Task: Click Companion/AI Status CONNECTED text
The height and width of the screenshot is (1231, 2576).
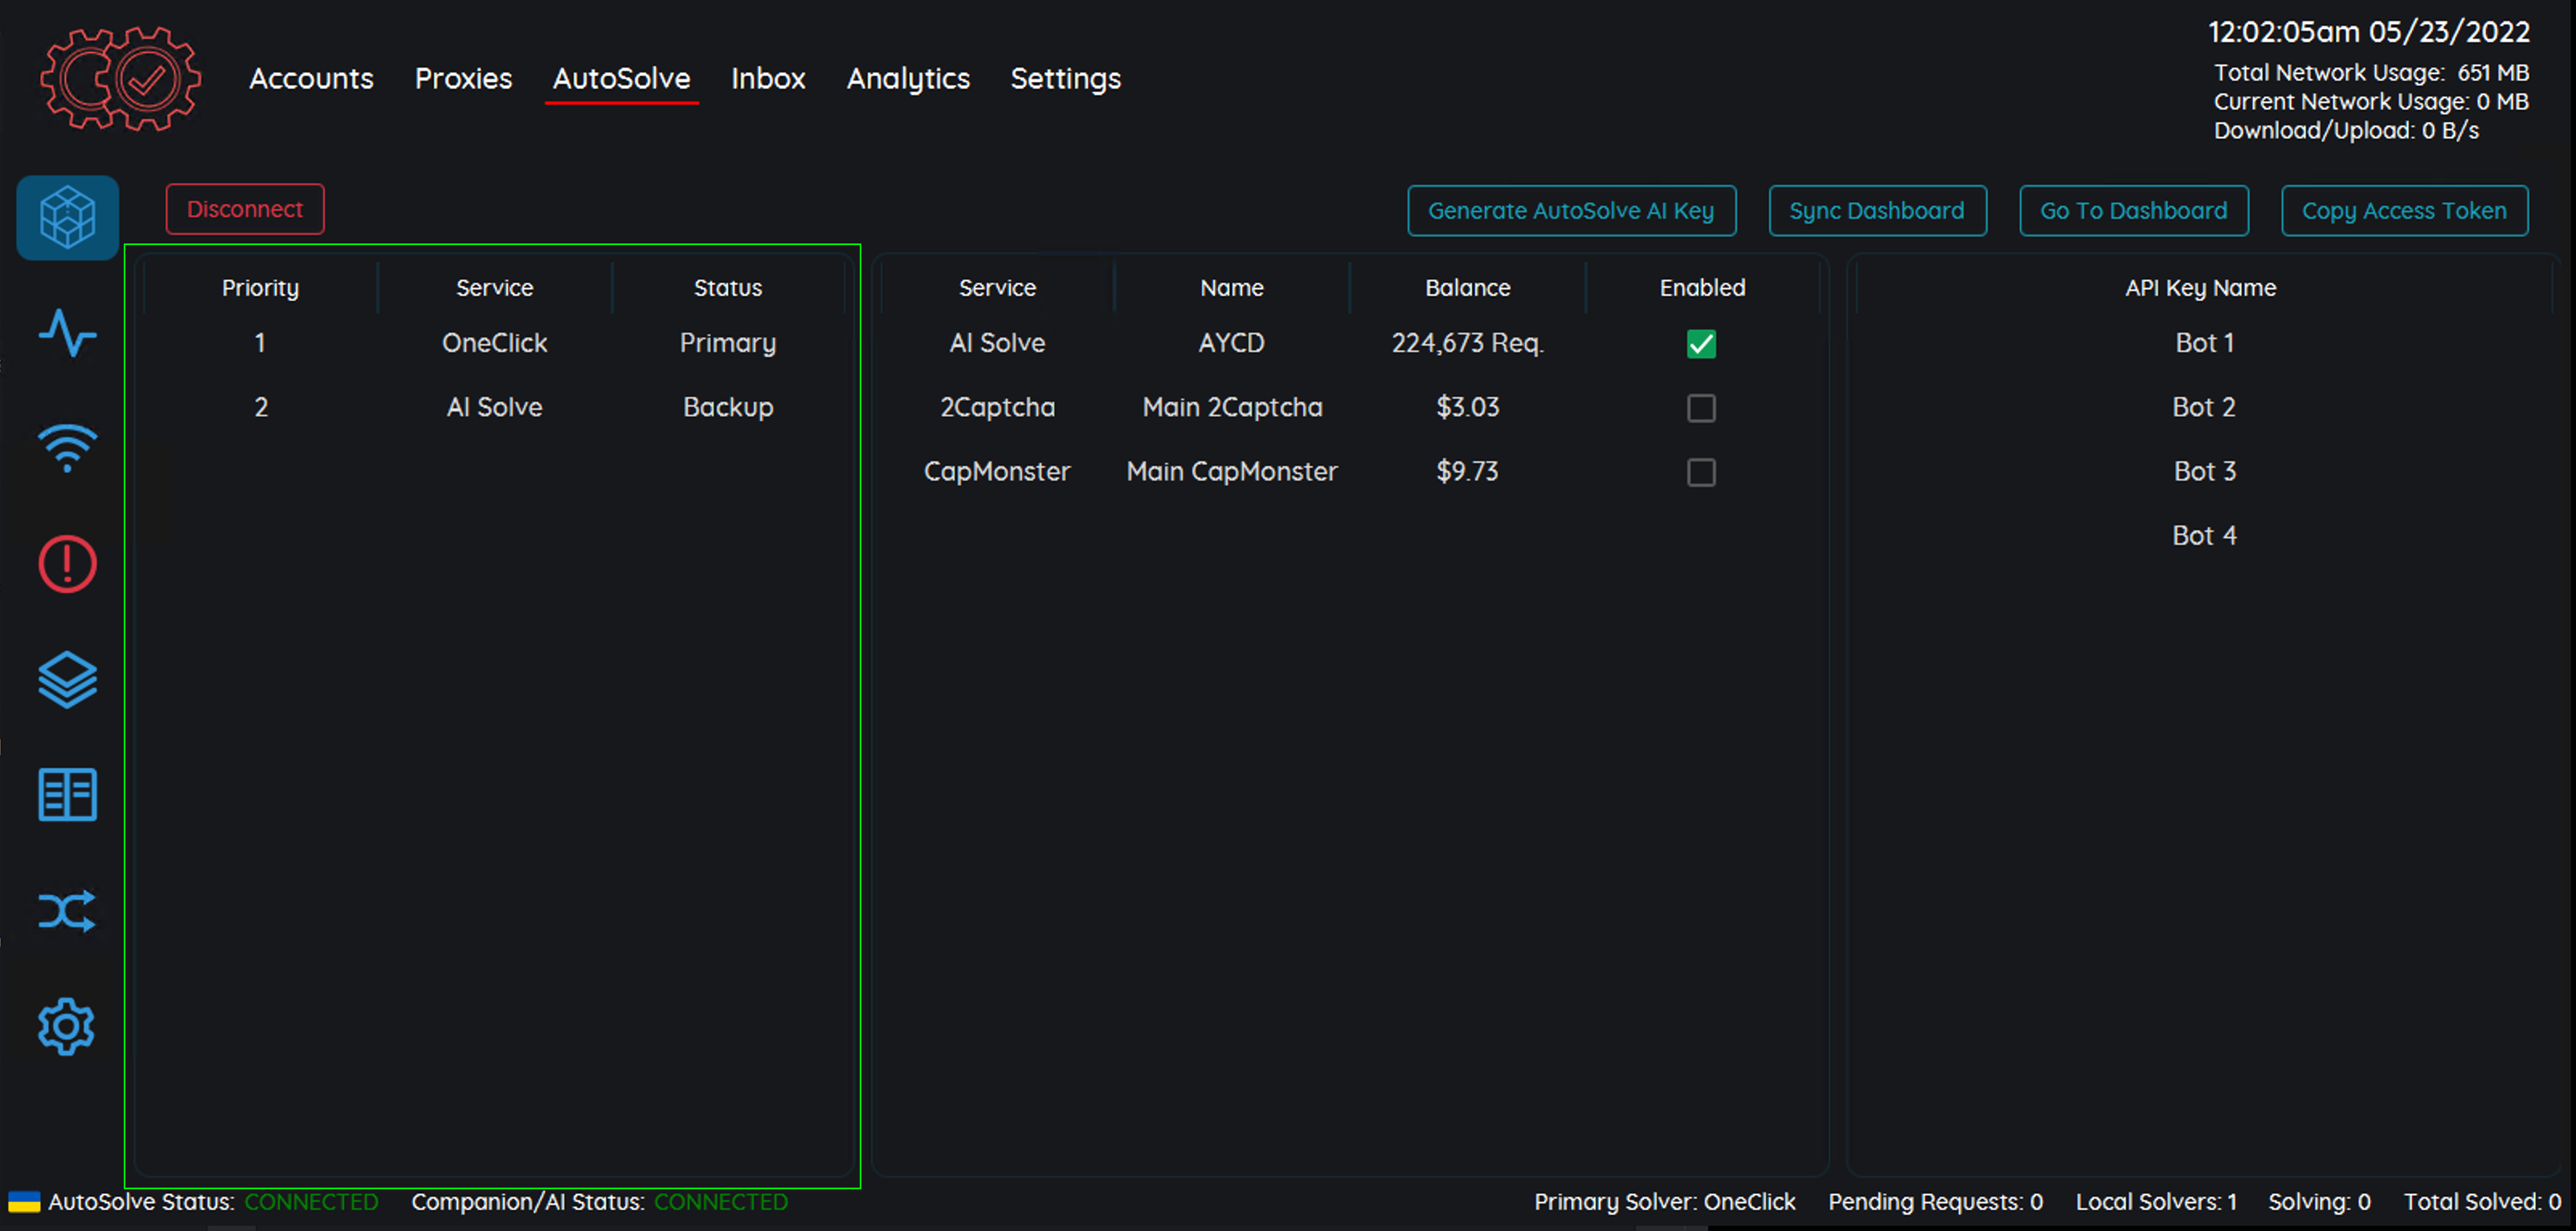Action: [x=721, y=1202]
